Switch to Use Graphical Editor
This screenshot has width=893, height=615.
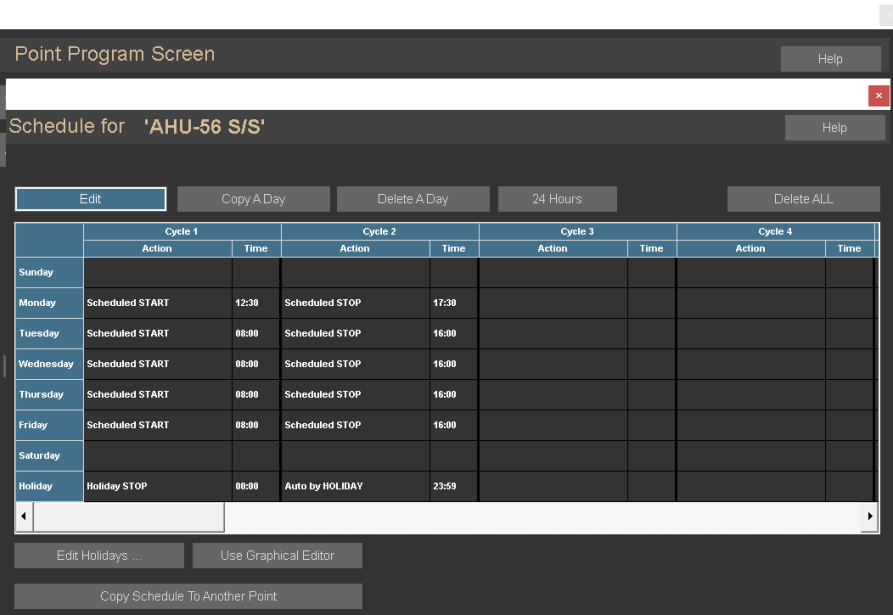[x=277, y=556]
